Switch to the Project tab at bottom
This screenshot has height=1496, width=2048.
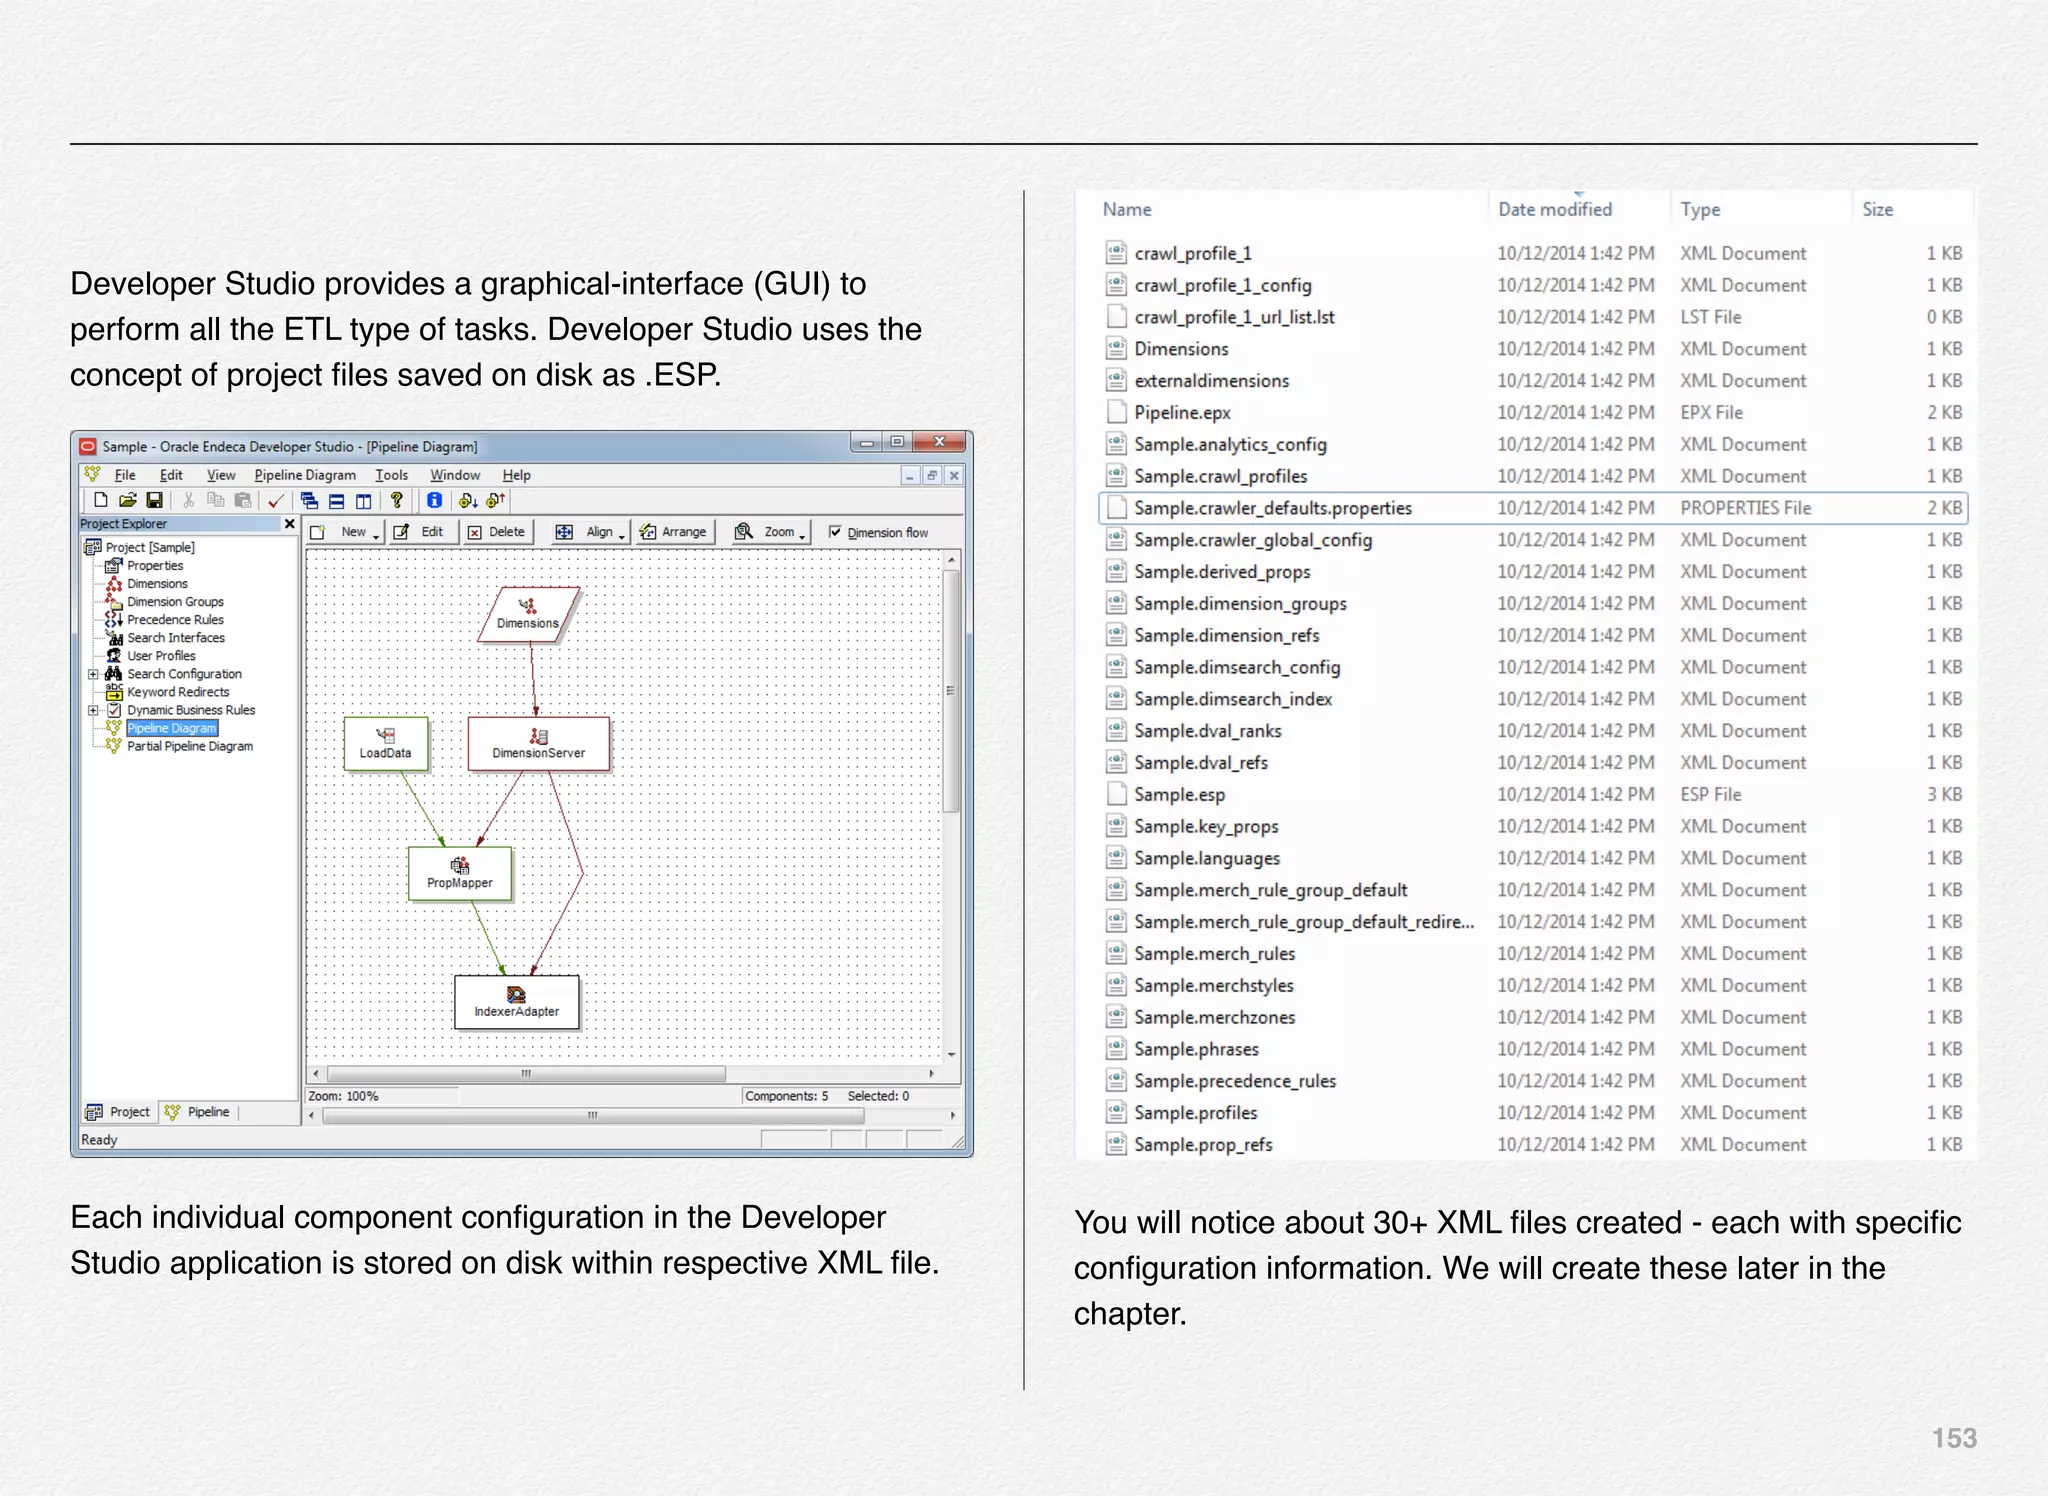pos(118,1112)
